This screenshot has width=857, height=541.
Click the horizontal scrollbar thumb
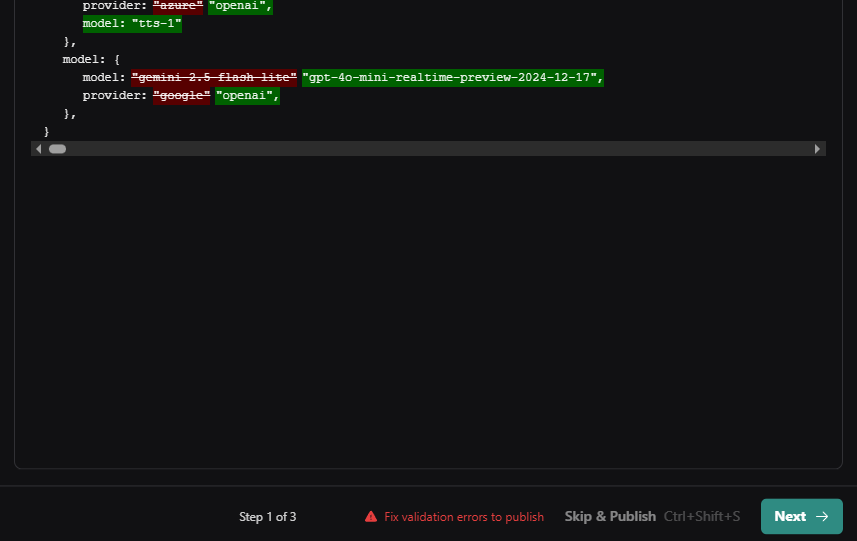click(57, 149)
